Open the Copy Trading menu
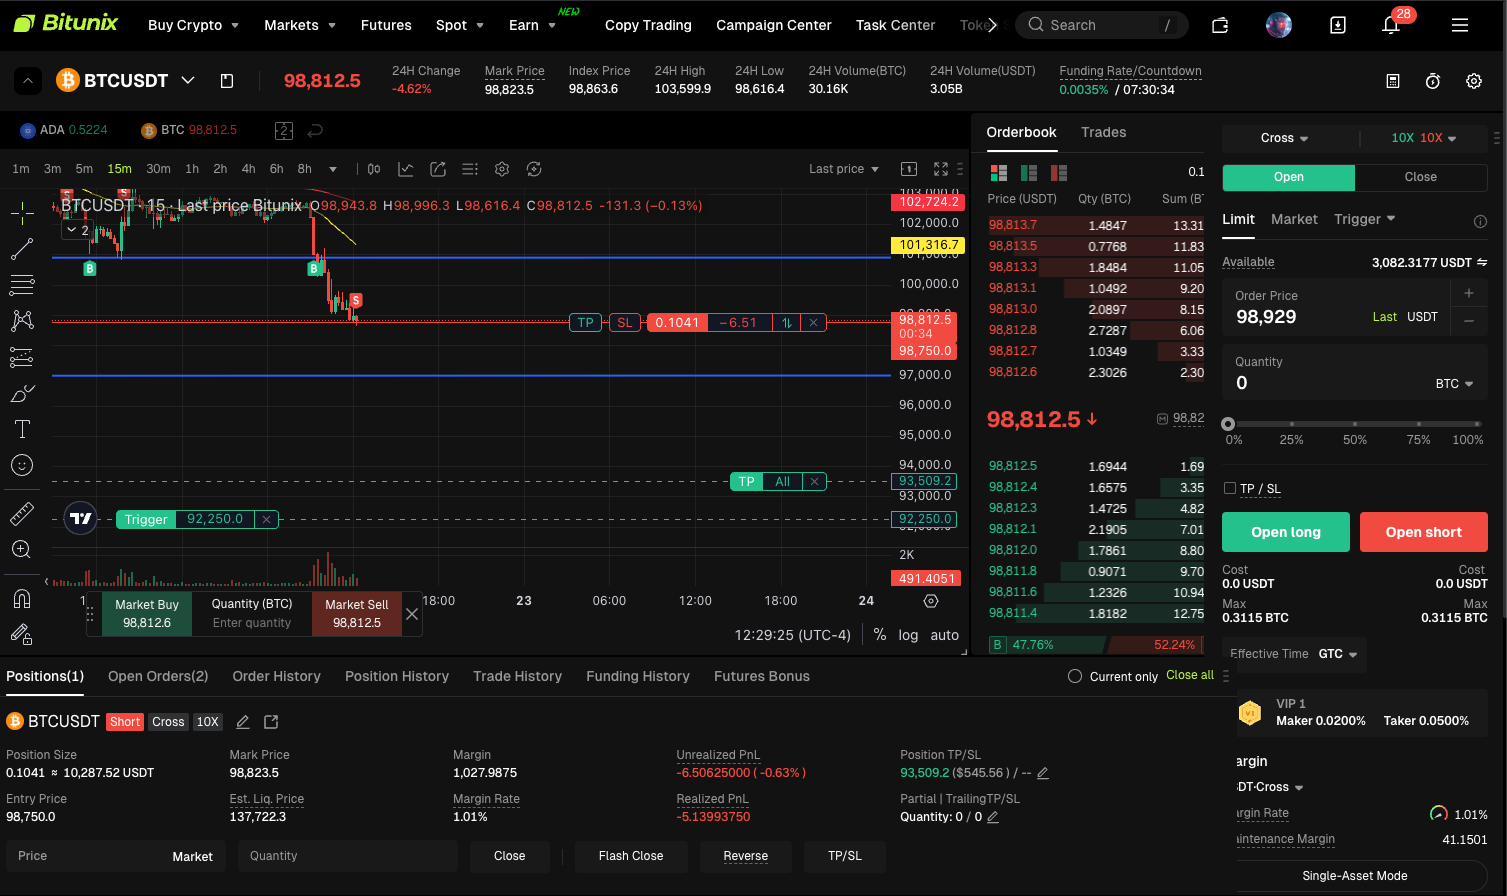The image size is (1507, 896). (648, 25)
